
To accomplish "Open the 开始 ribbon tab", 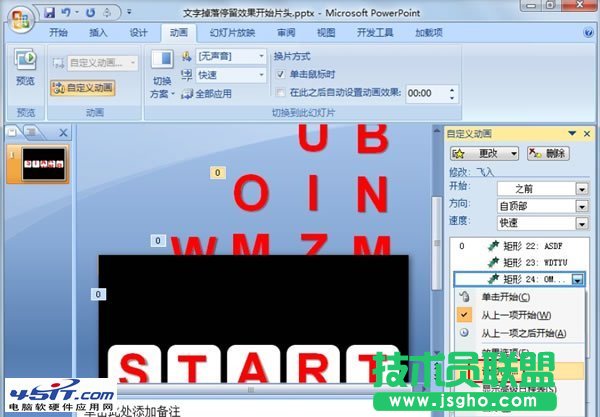I will click(58, 33).
